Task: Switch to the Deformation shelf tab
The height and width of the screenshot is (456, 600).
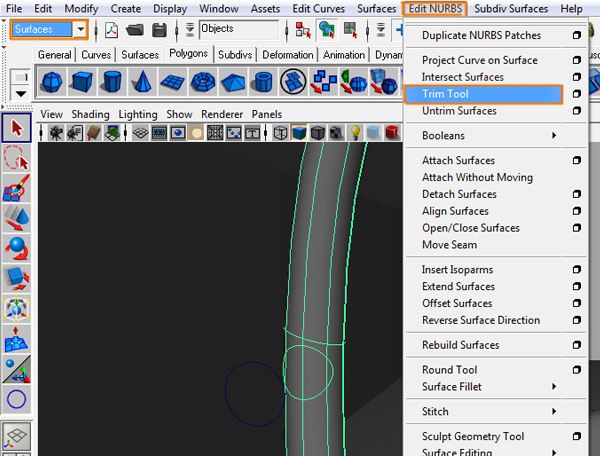Action: (x=287, y=55)
